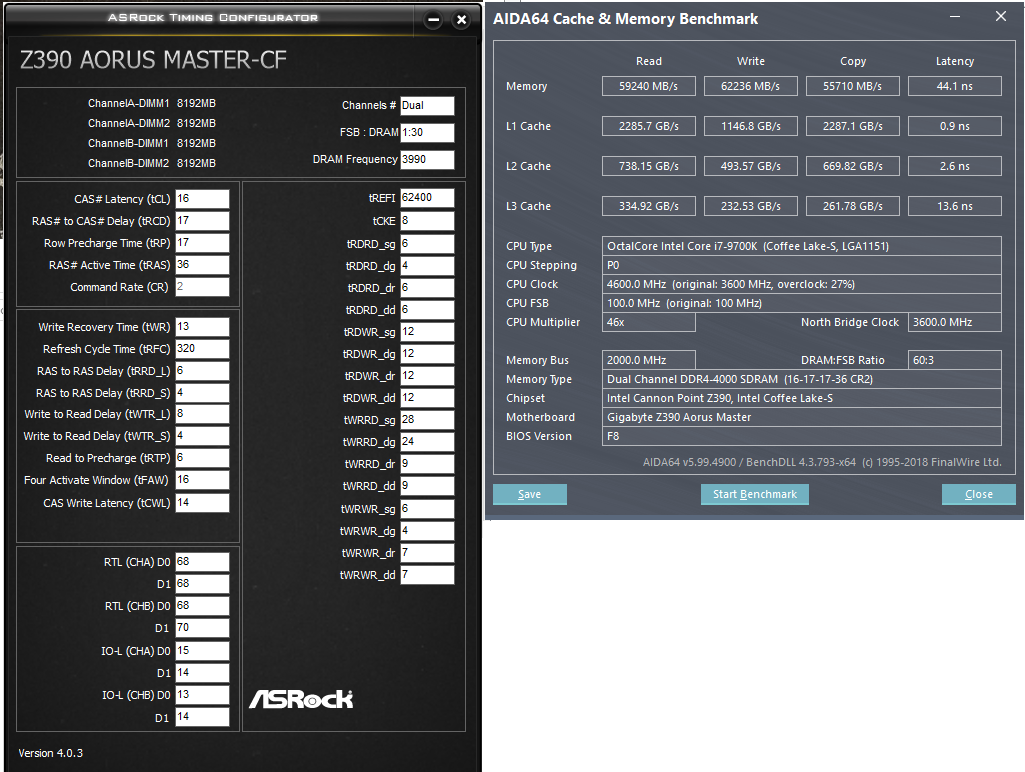Click the Memory Read result 59240 MB/s
Screen dimensions: 1025x772
coord(648,86)
